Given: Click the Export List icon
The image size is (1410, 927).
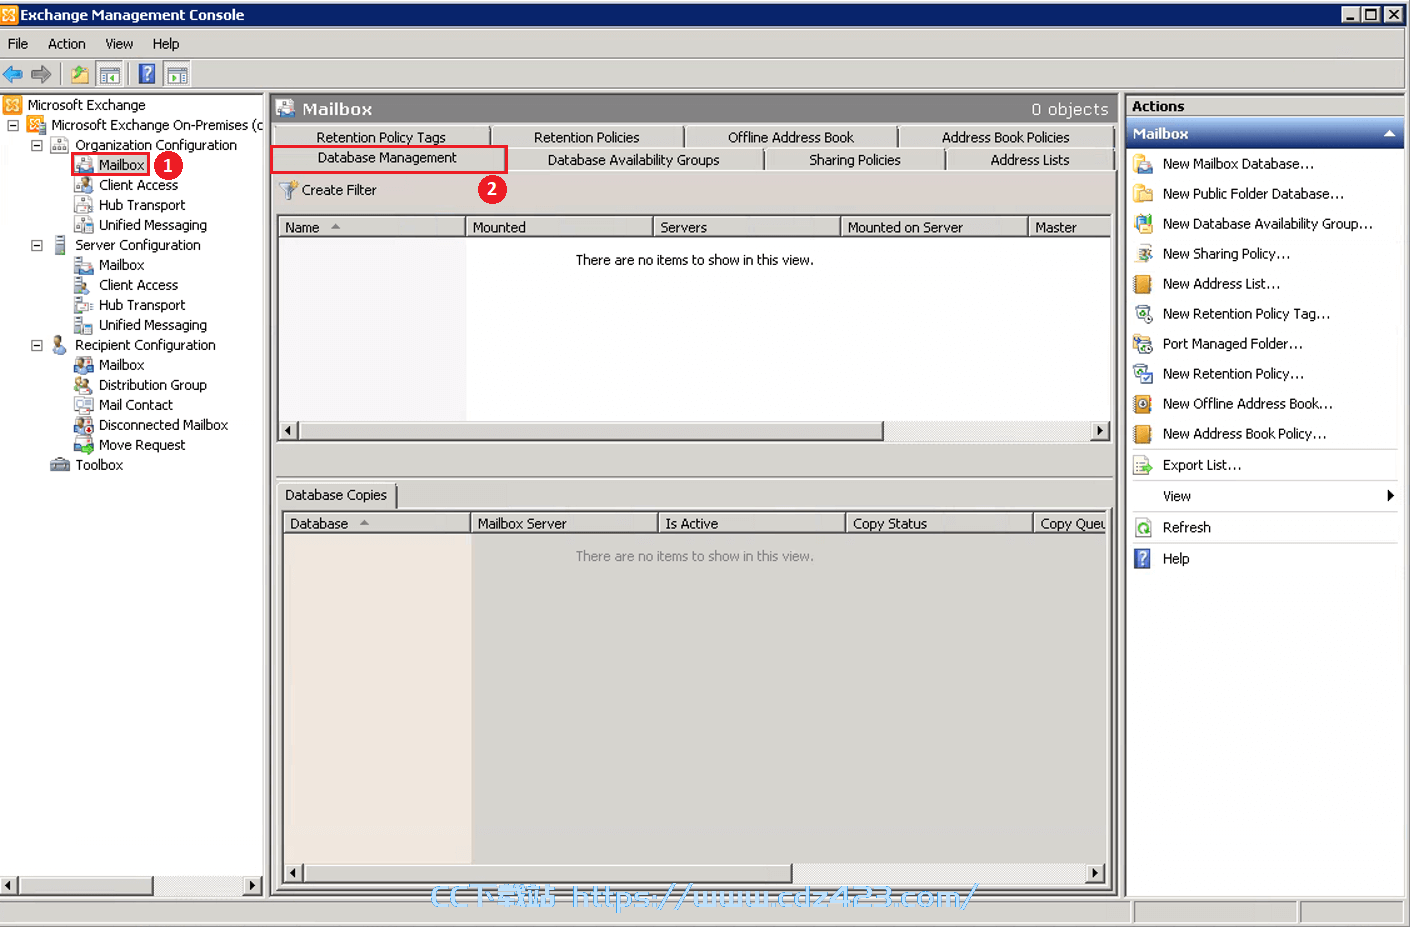Looking at the screenshot, I should point(1143,465).
